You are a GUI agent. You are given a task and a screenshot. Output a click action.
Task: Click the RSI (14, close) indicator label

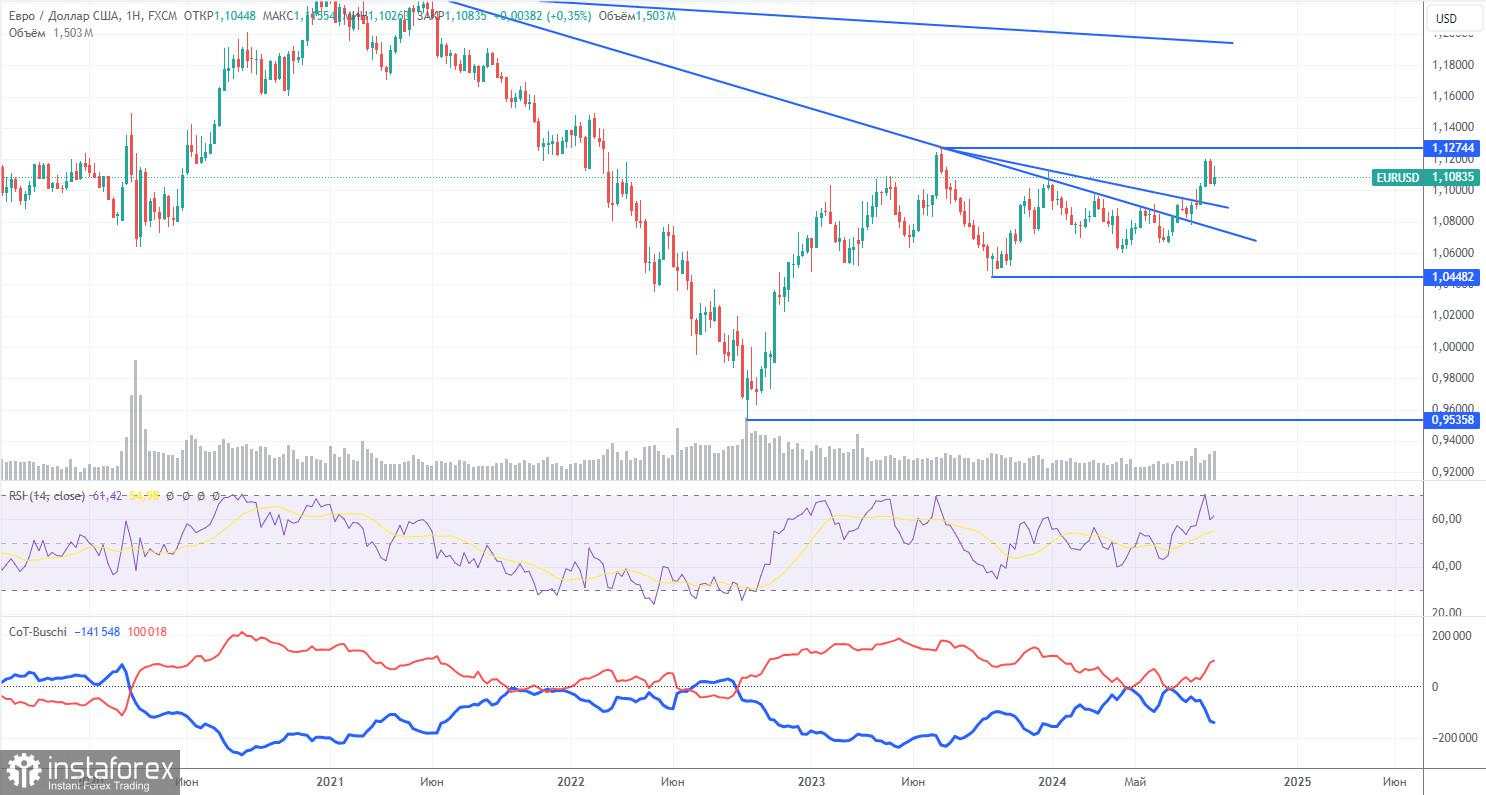47,496
